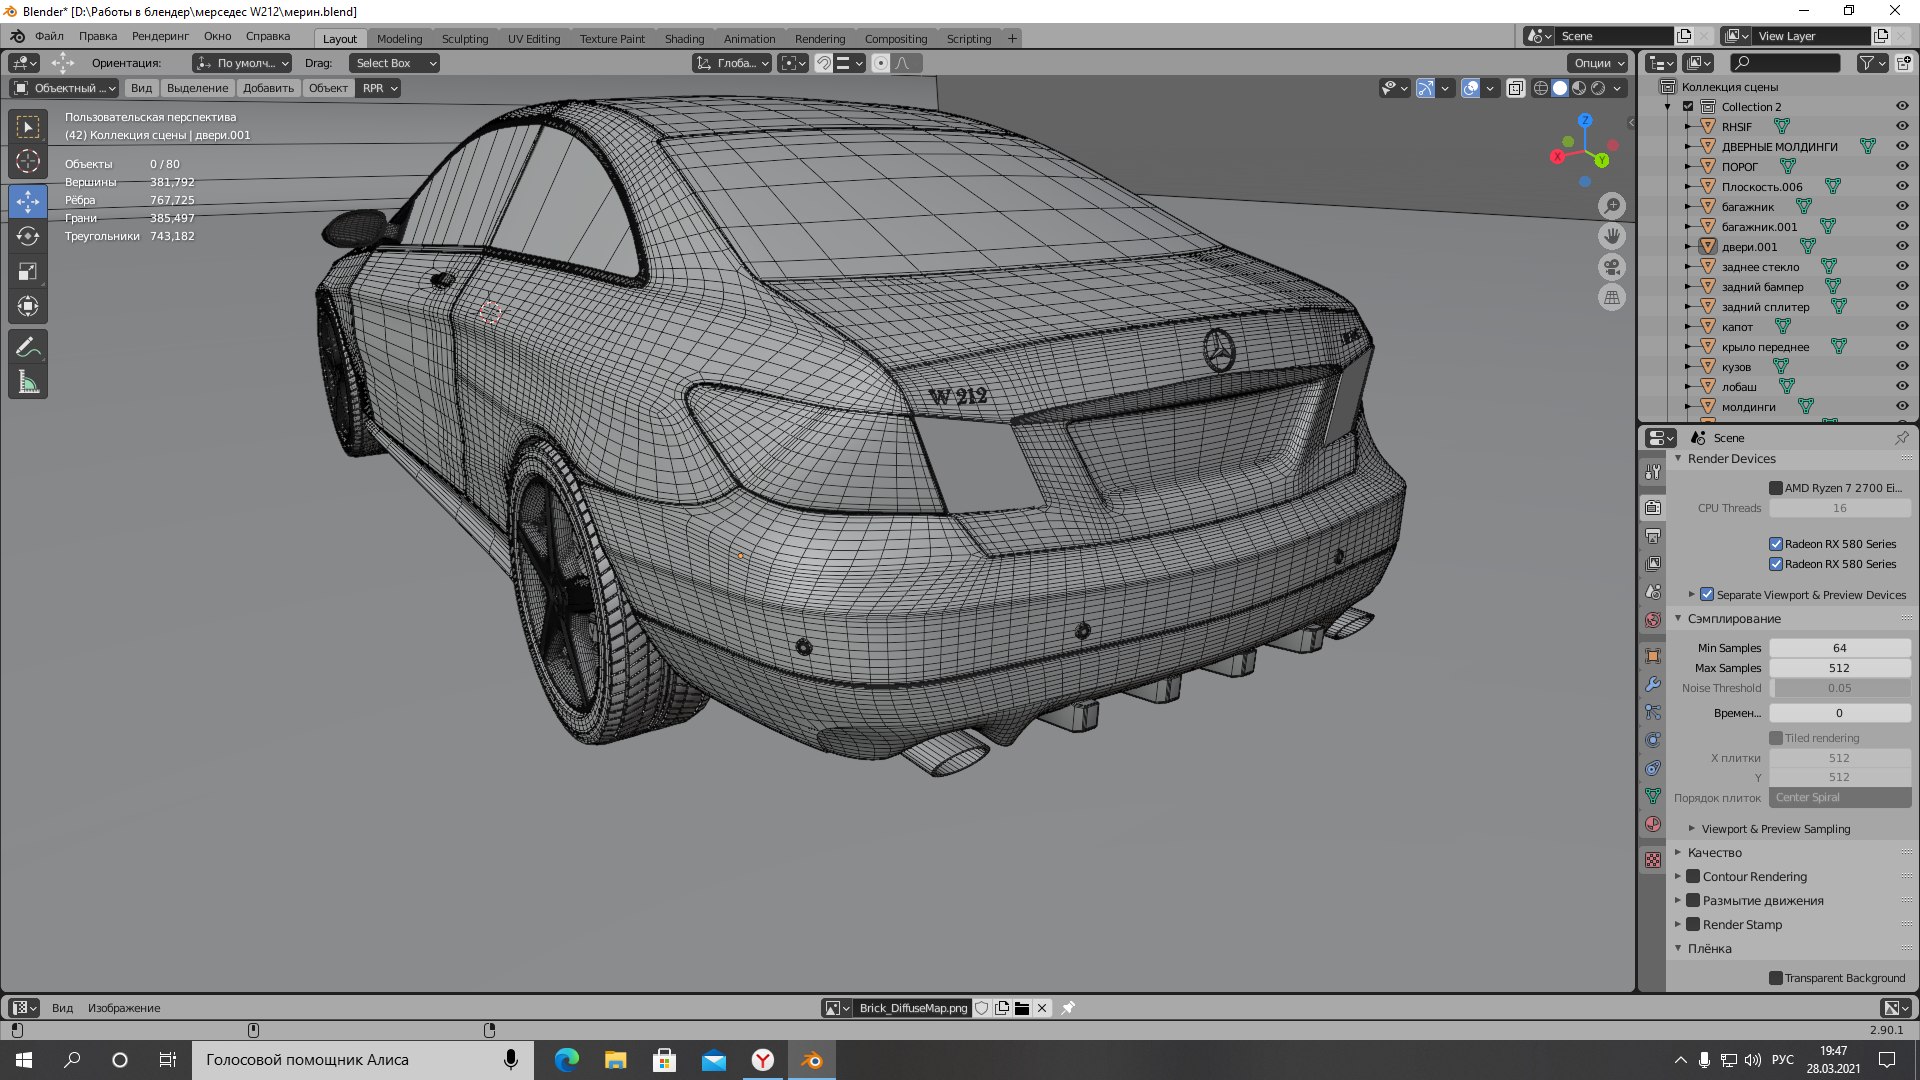The height and width of the screenshot is (1080, 1920).
Task: Switch to the UV Editing workspace tab
Action: tap(534, 38)
